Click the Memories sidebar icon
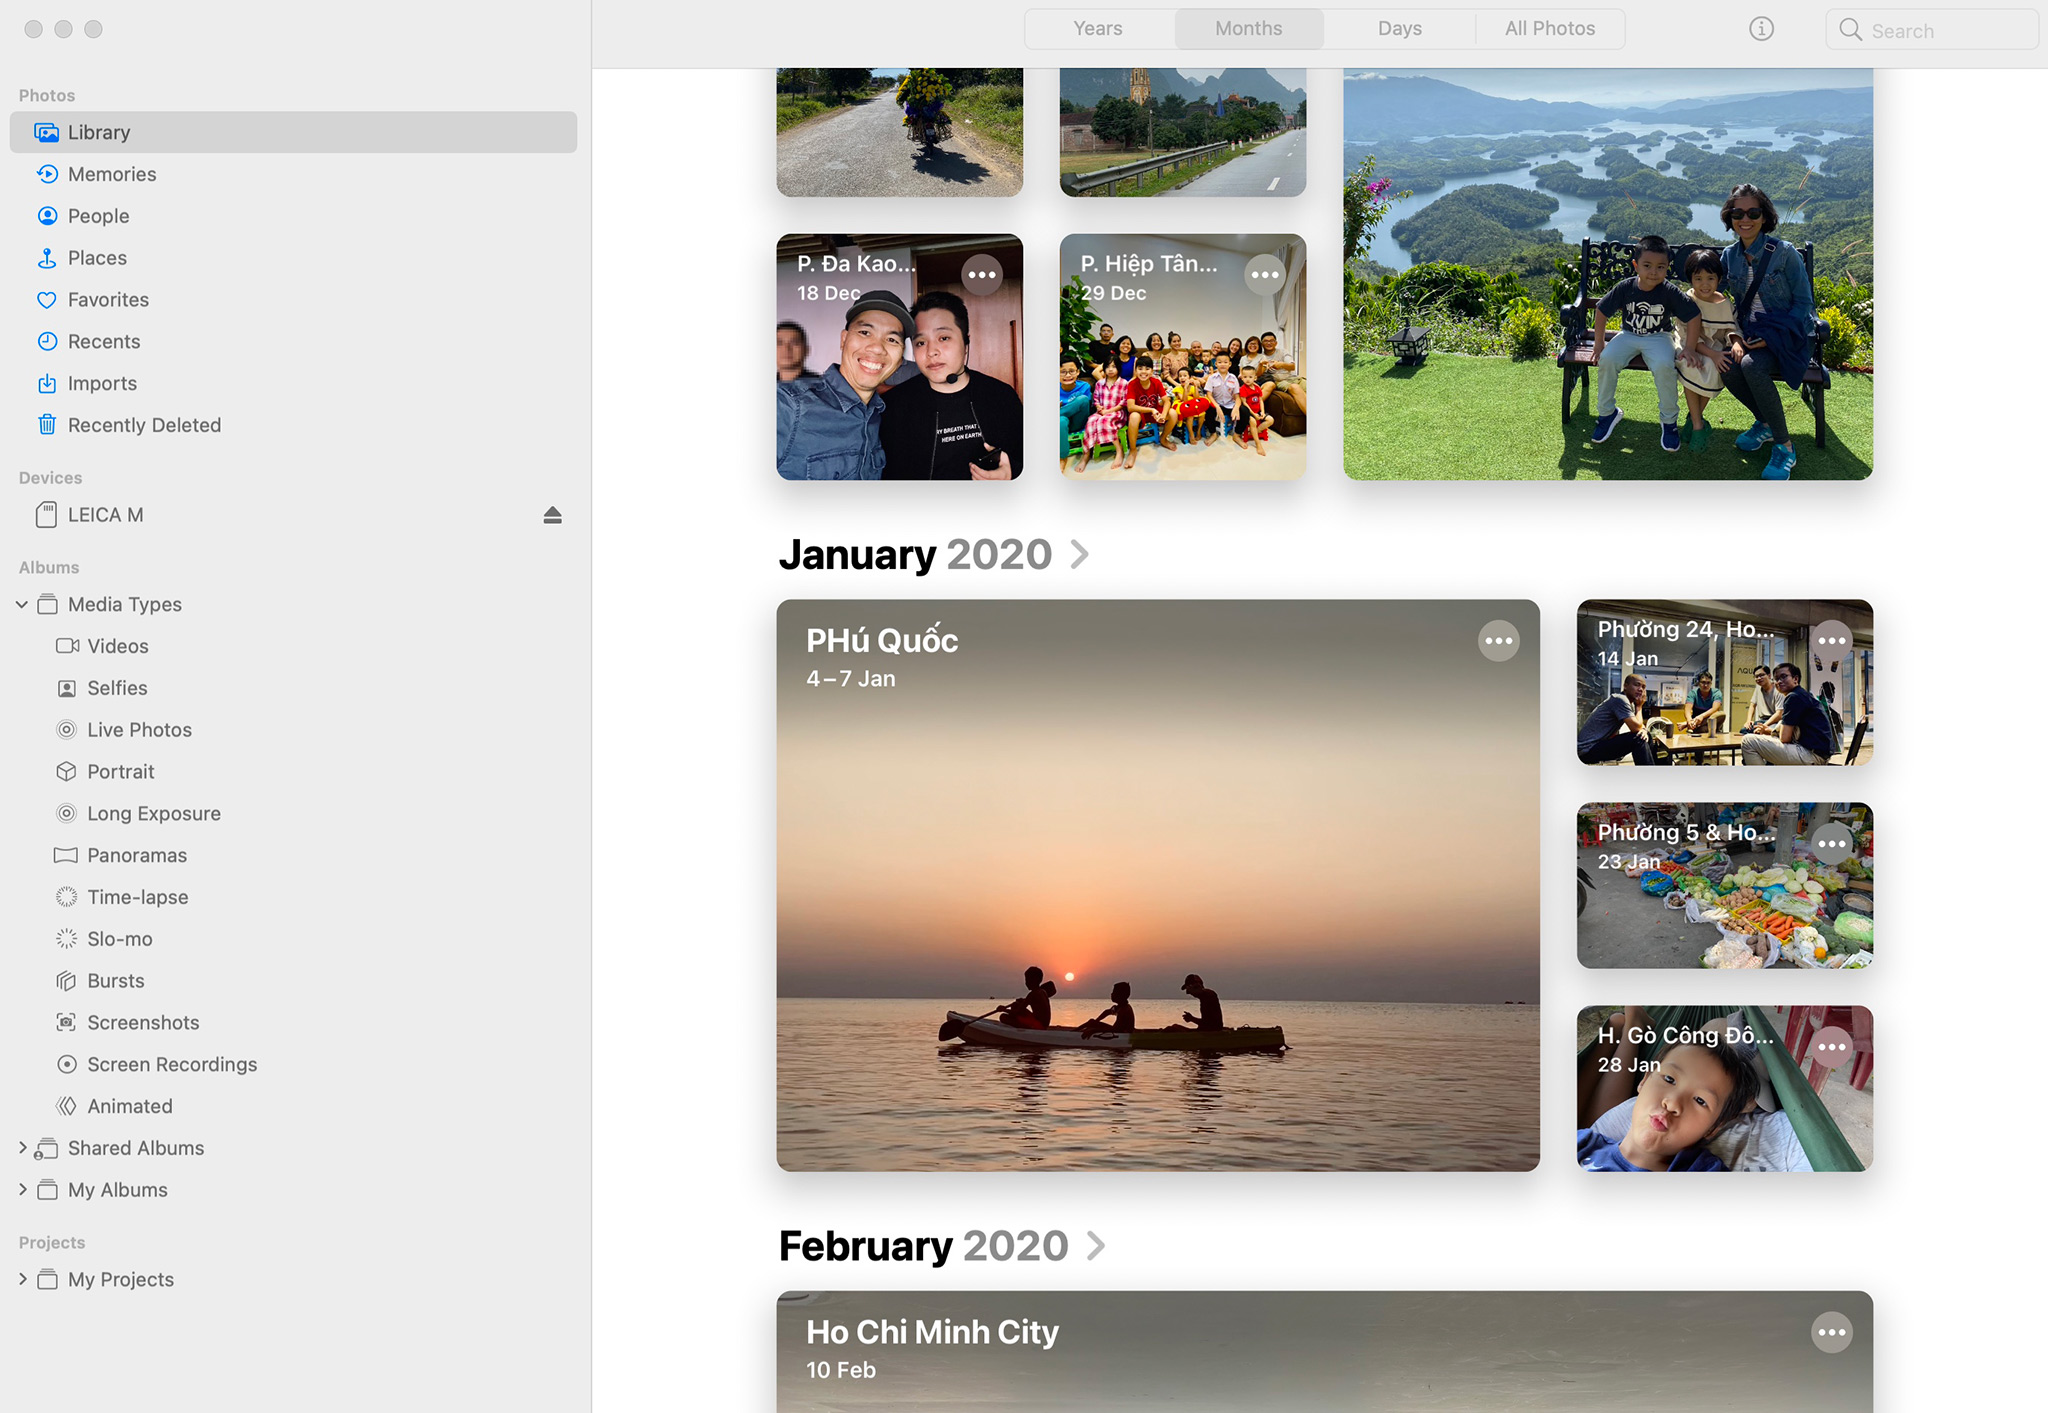The width and height of the screenshot is (2048, 1413). pos(47,174)
